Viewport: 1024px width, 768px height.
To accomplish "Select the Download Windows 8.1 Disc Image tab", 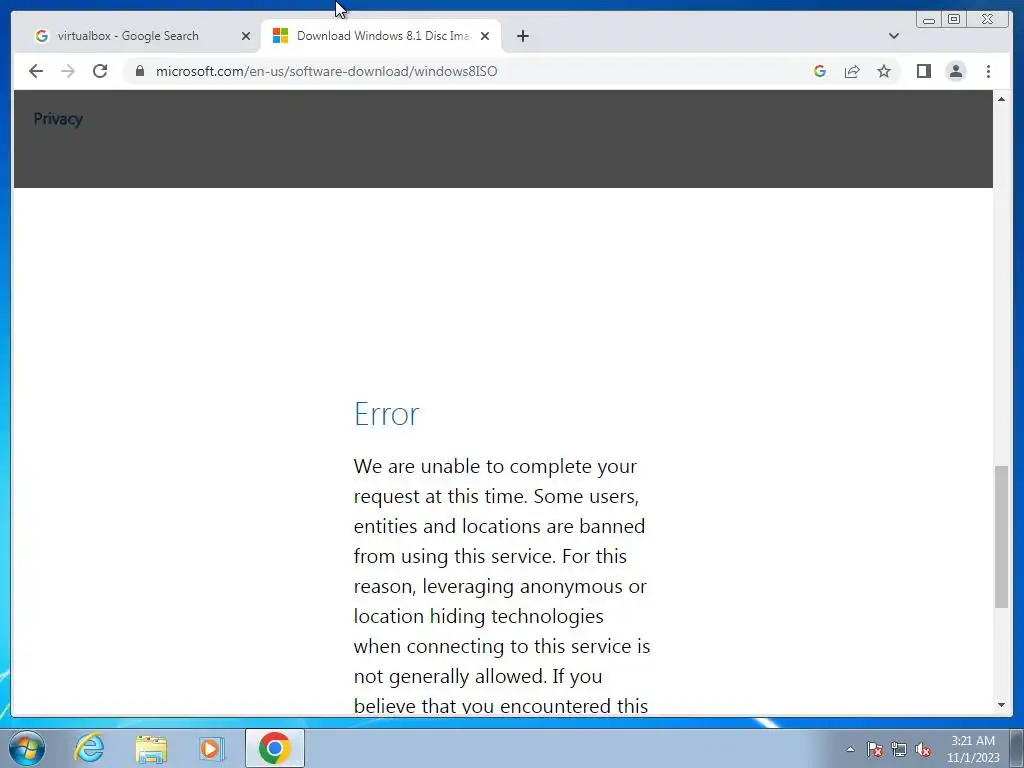I will pos(382,36).
